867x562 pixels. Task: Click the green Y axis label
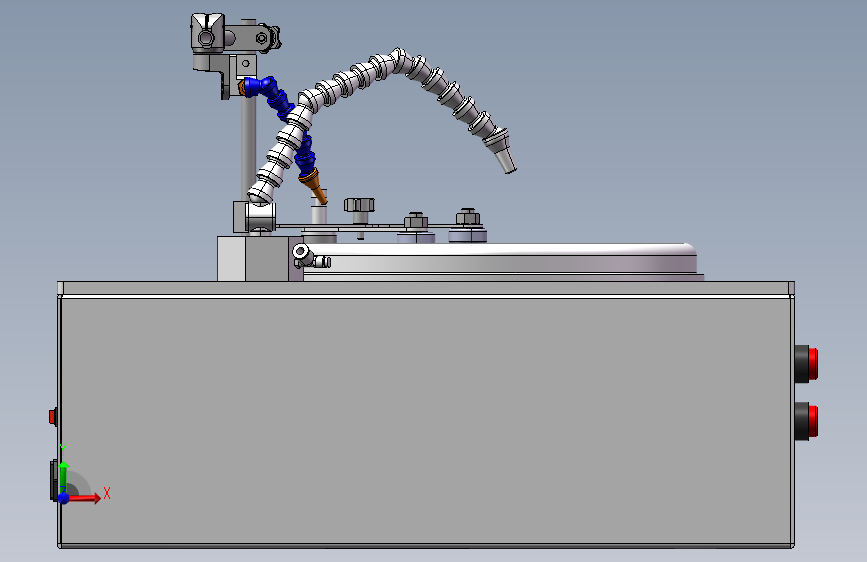click(63, 449)
